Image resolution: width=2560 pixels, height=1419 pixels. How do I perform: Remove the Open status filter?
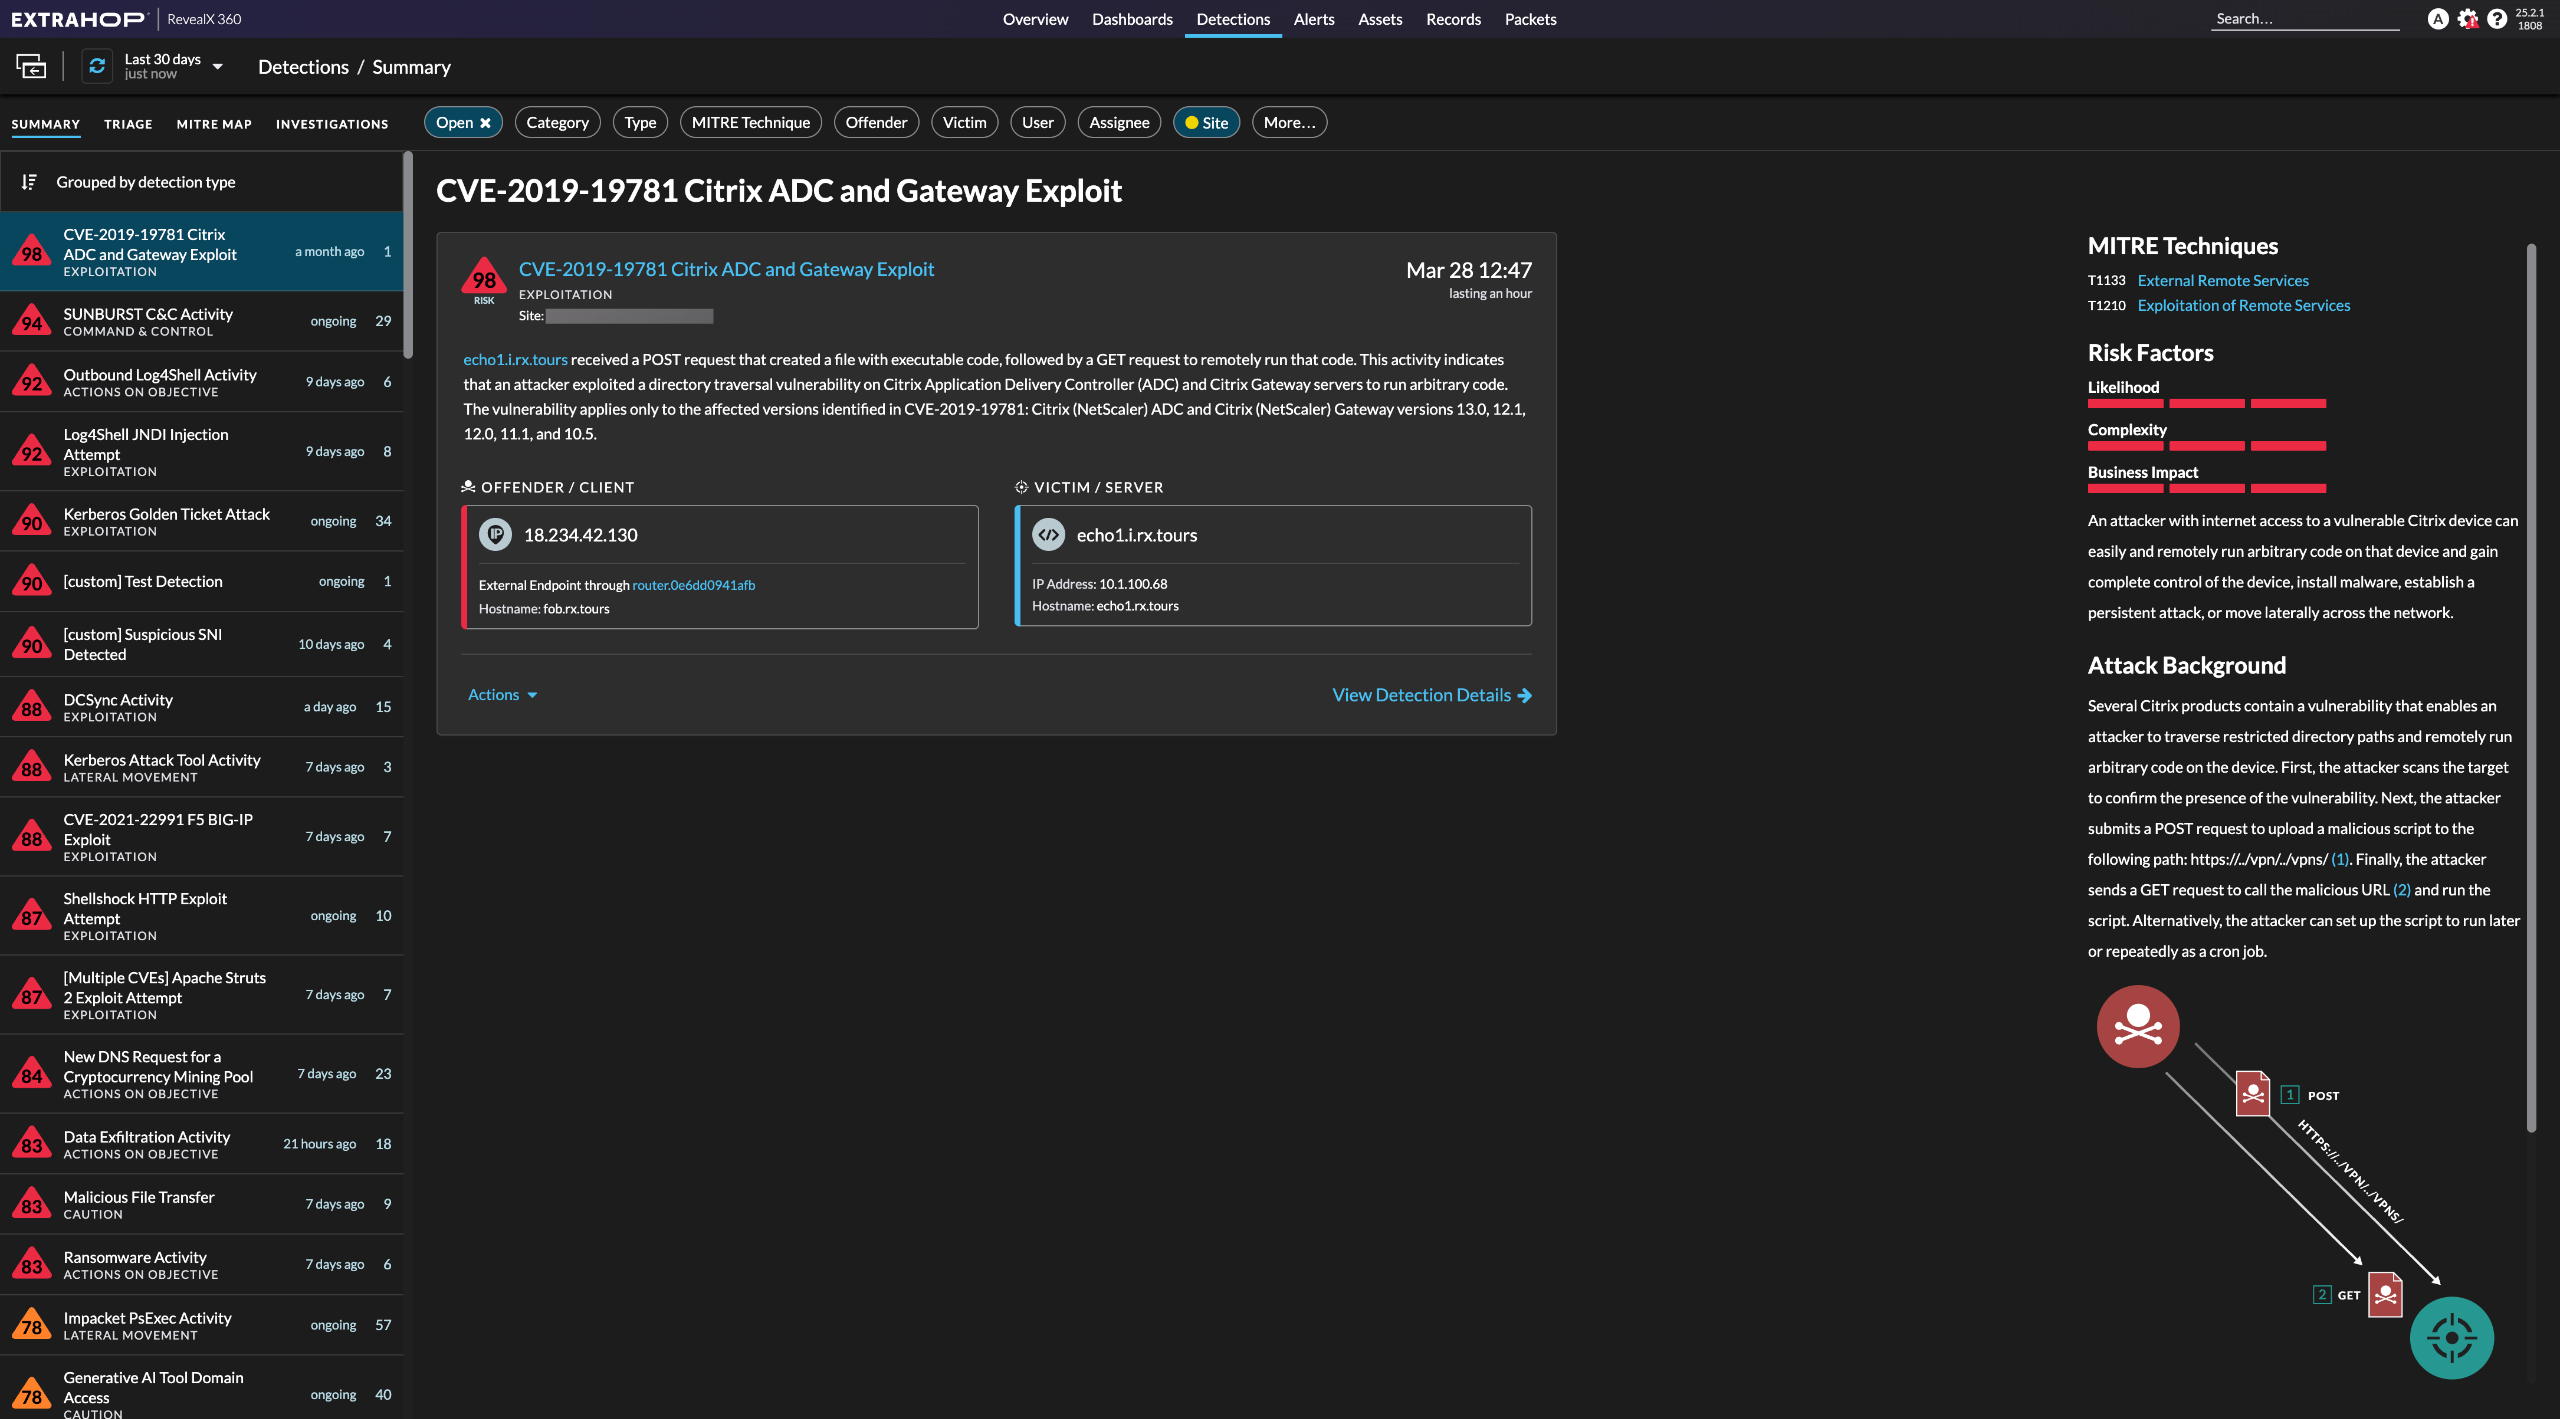[x=486, y=123]
